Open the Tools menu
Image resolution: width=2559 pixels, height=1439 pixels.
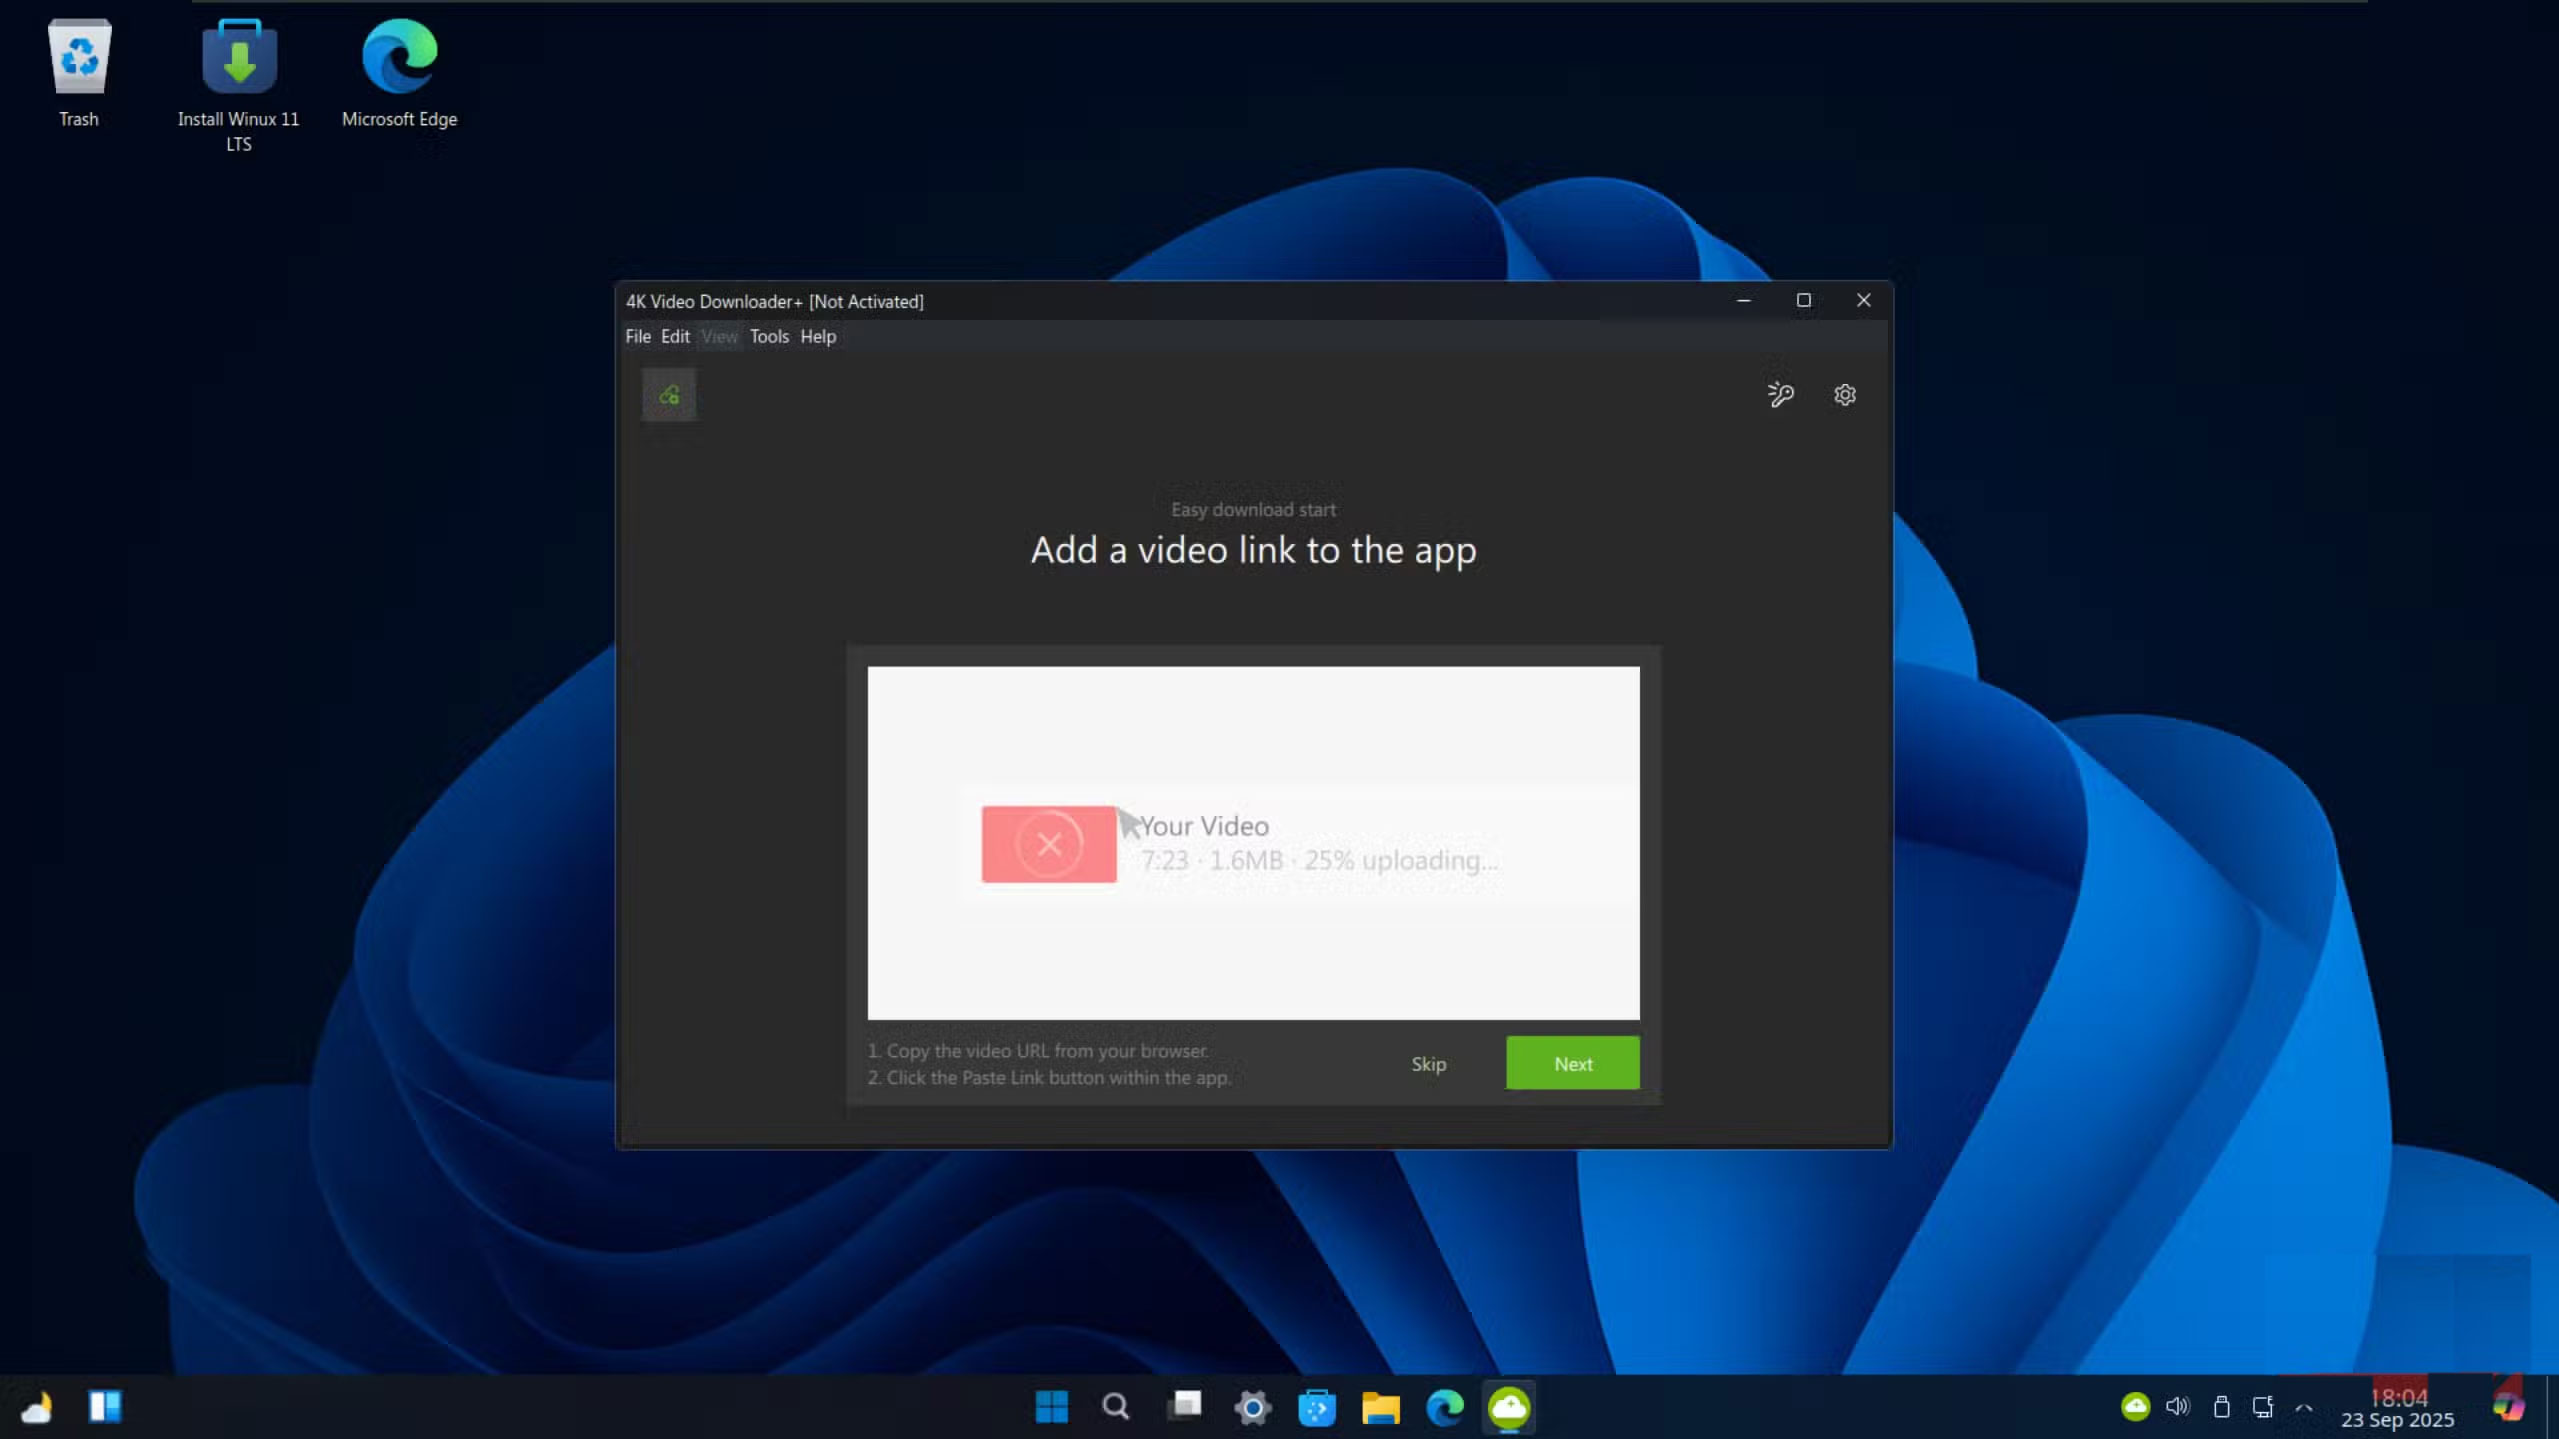[768, 336]
